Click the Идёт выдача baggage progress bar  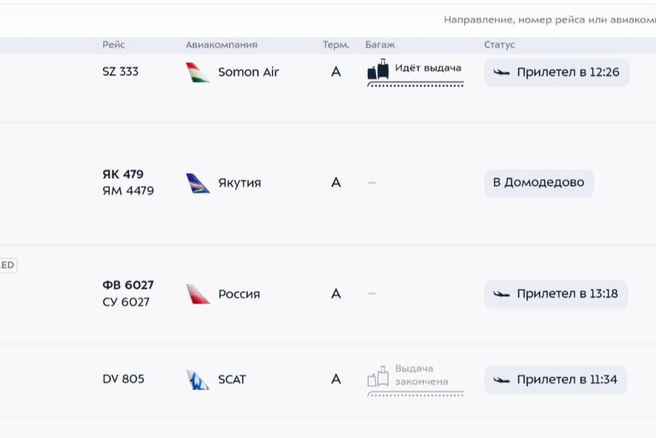[415, 85]
